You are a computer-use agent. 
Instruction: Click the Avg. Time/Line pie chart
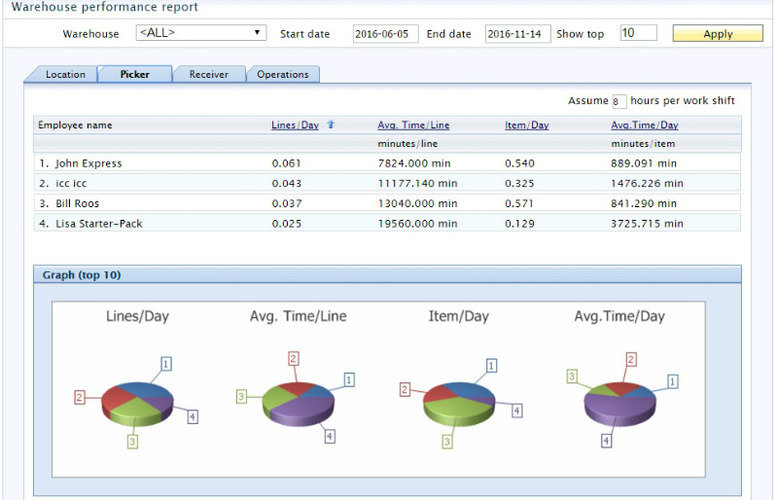[x=298, y=404]
